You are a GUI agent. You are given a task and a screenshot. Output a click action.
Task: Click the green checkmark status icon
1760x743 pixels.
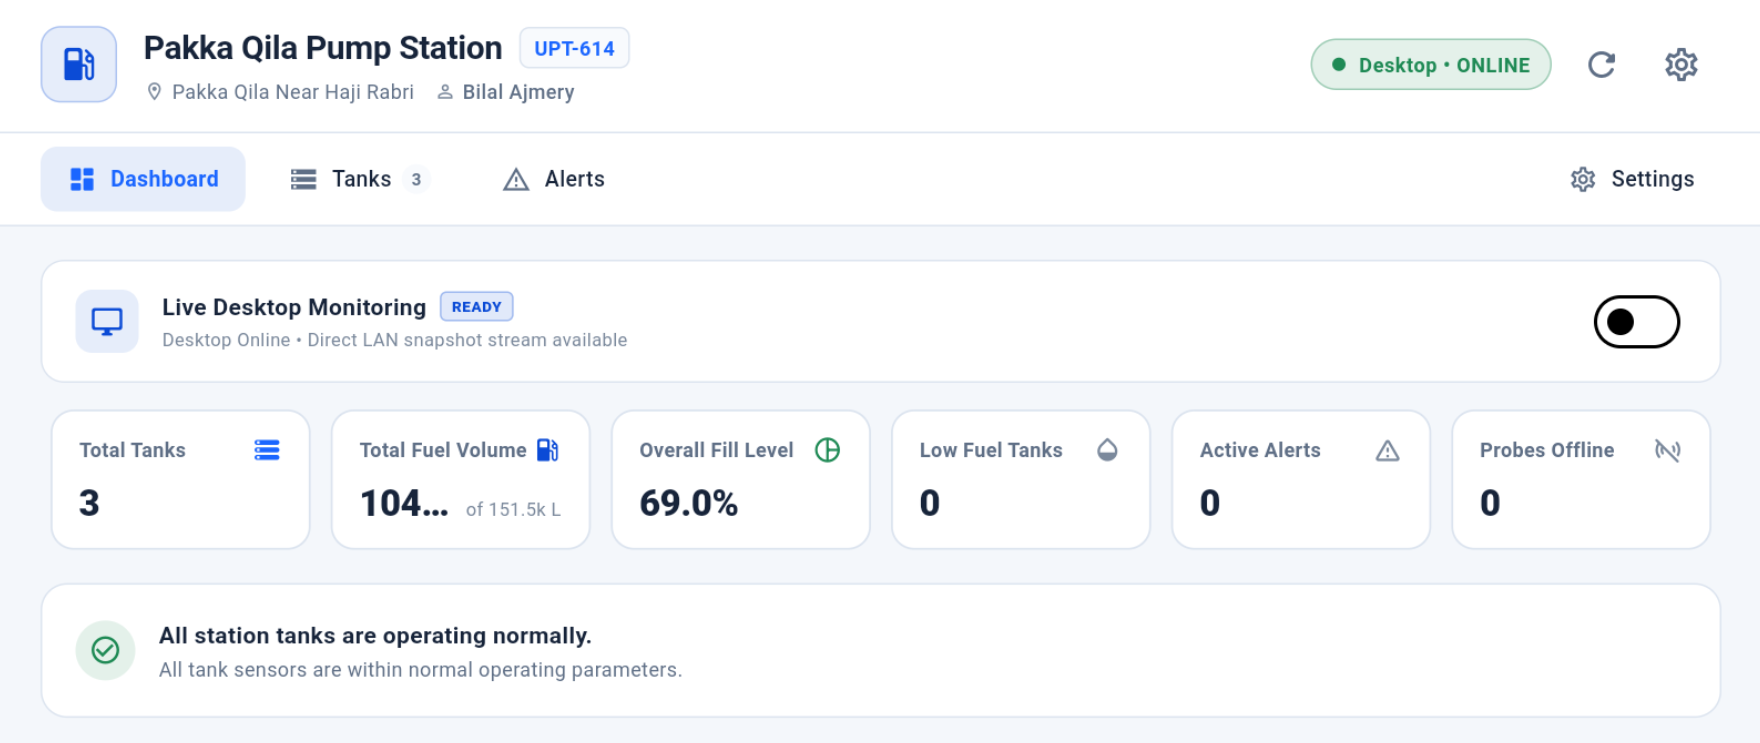click(x=106, y=651)
